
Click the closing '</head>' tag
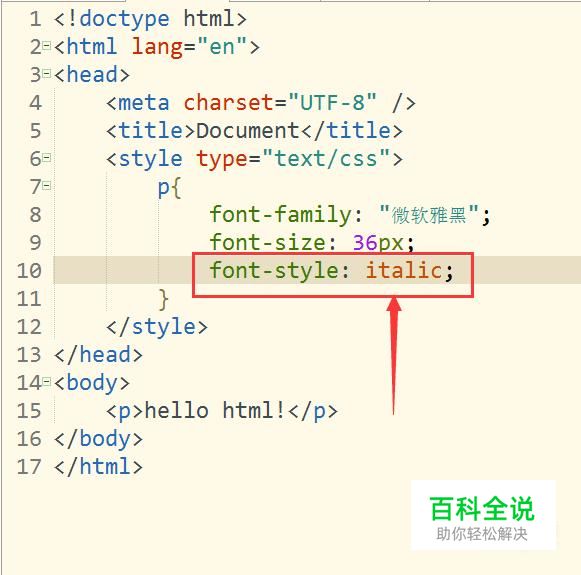click(98, 355)
